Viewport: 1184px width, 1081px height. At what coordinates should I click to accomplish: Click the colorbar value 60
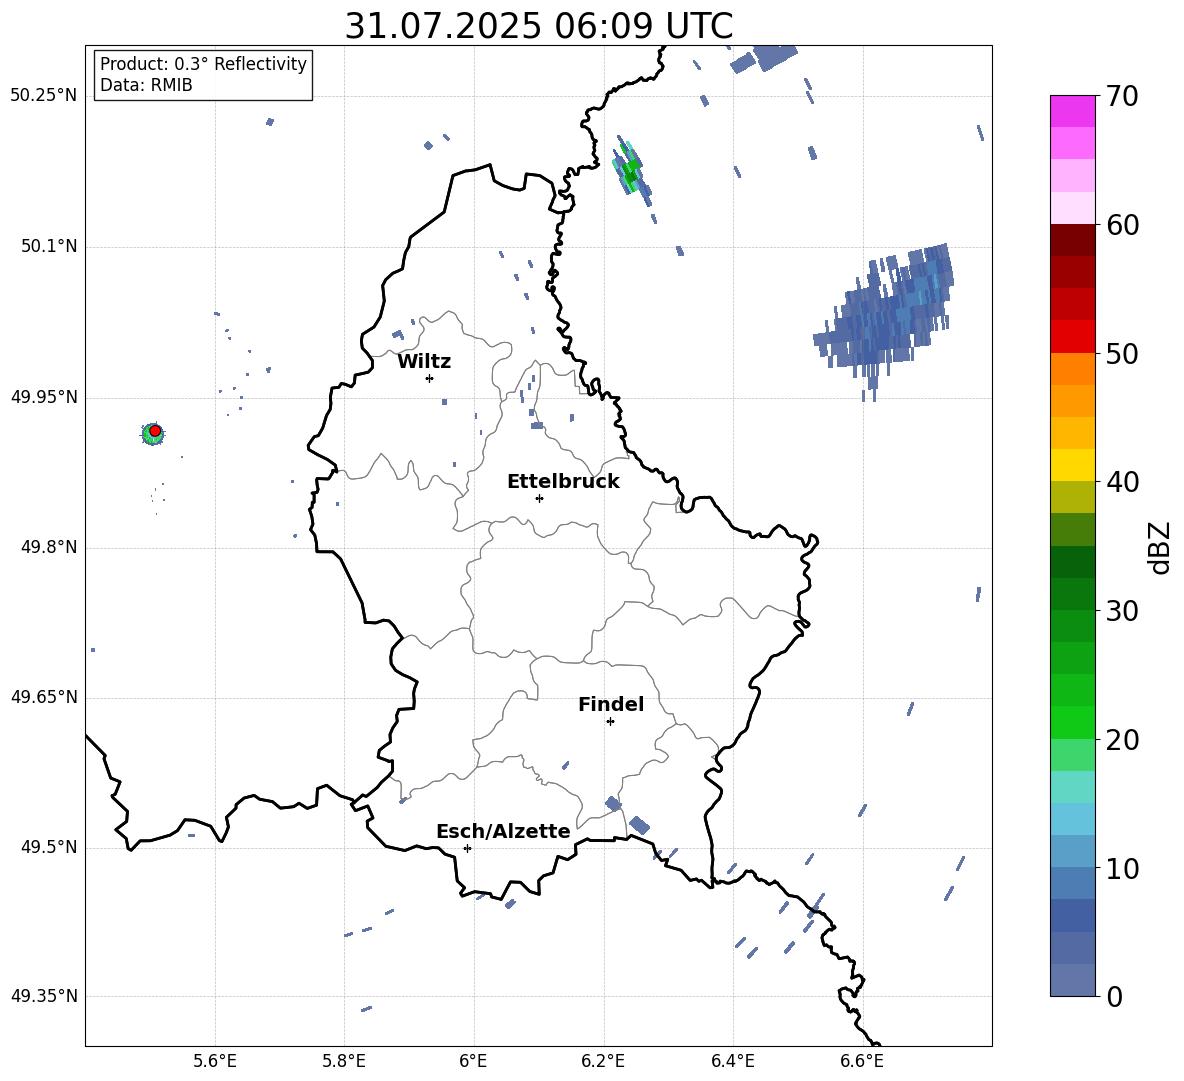(x=1122, y=225)
